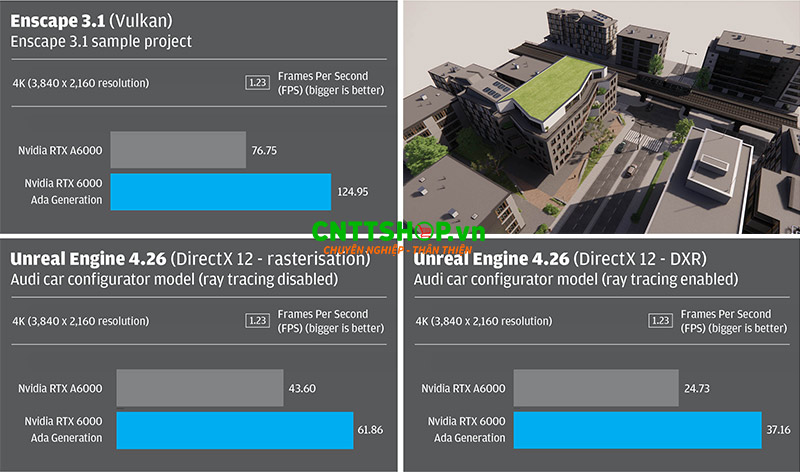Click 4K resolution label in DXR chart
This screenshot has width=800, height=472.
click(x=484, y=321)
